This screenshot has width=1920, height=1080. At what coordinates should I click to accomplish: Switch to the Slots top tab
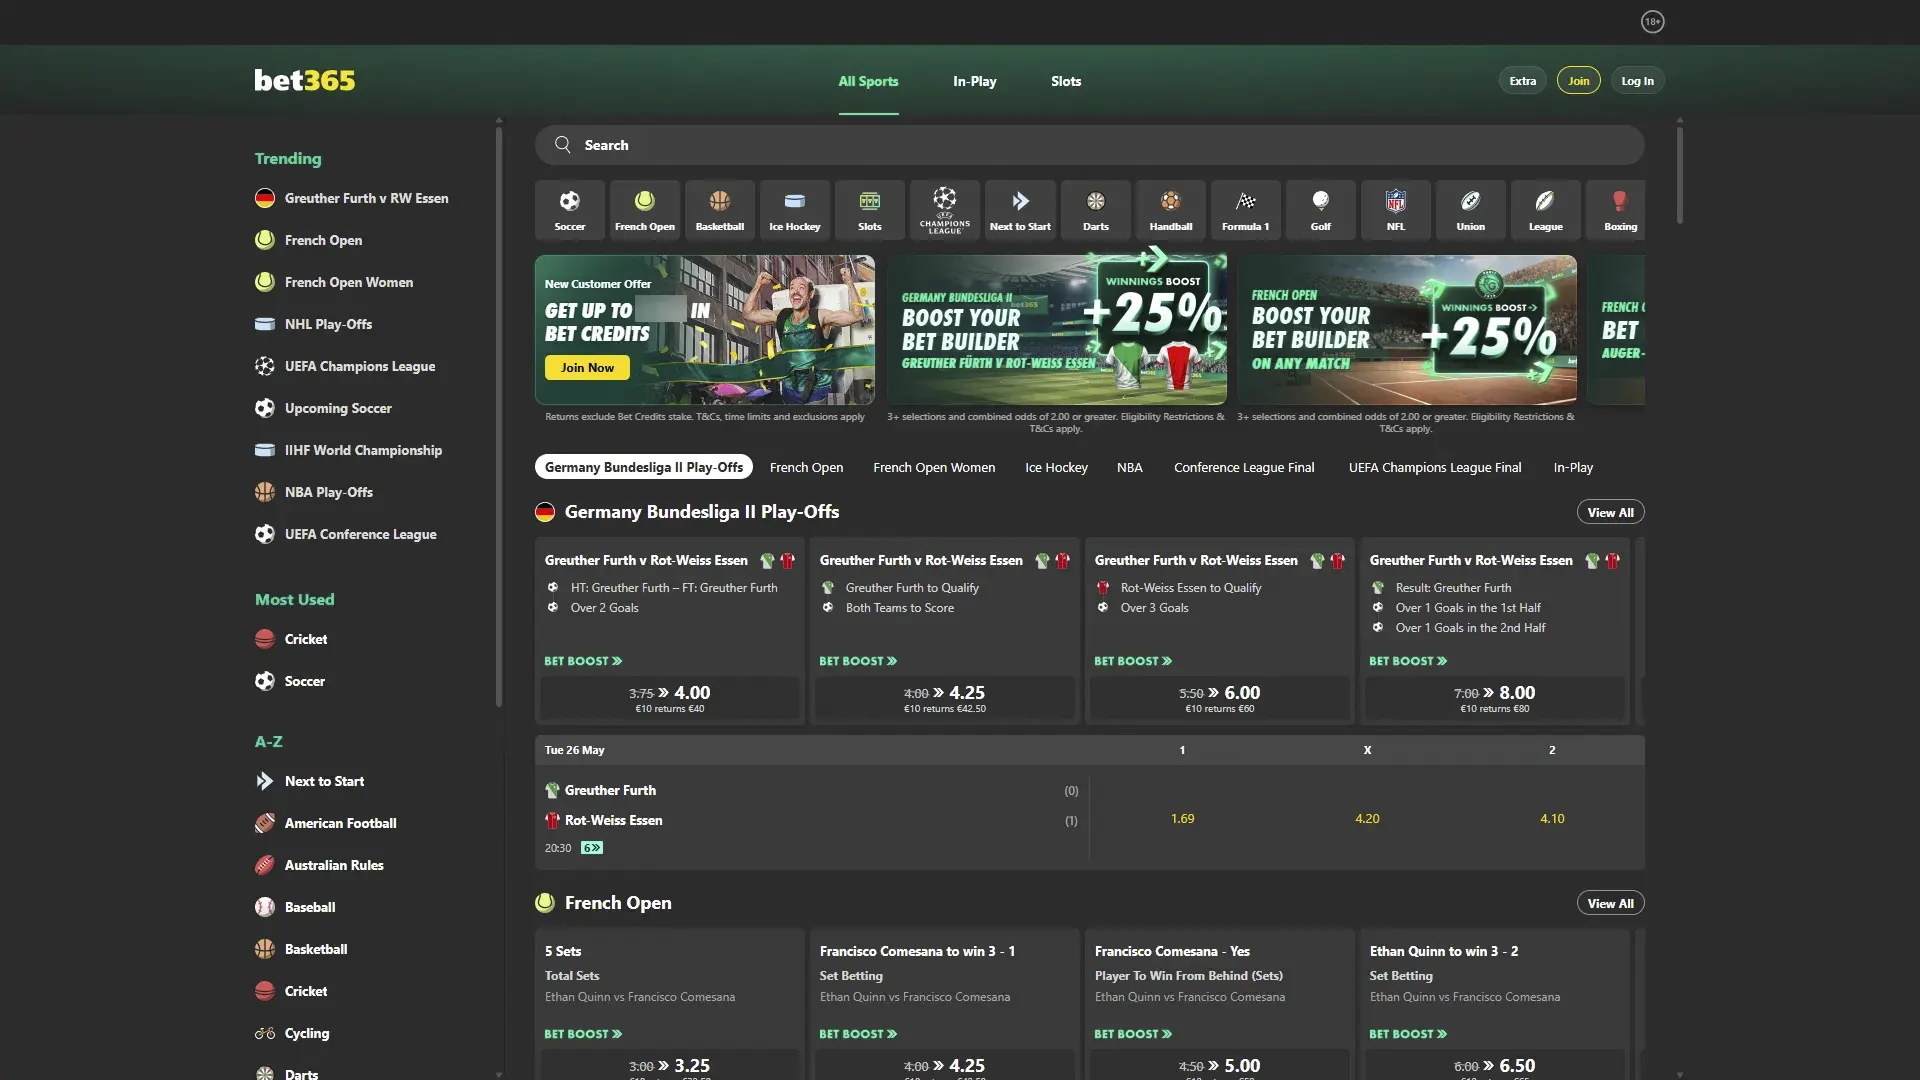(1066, 81)
